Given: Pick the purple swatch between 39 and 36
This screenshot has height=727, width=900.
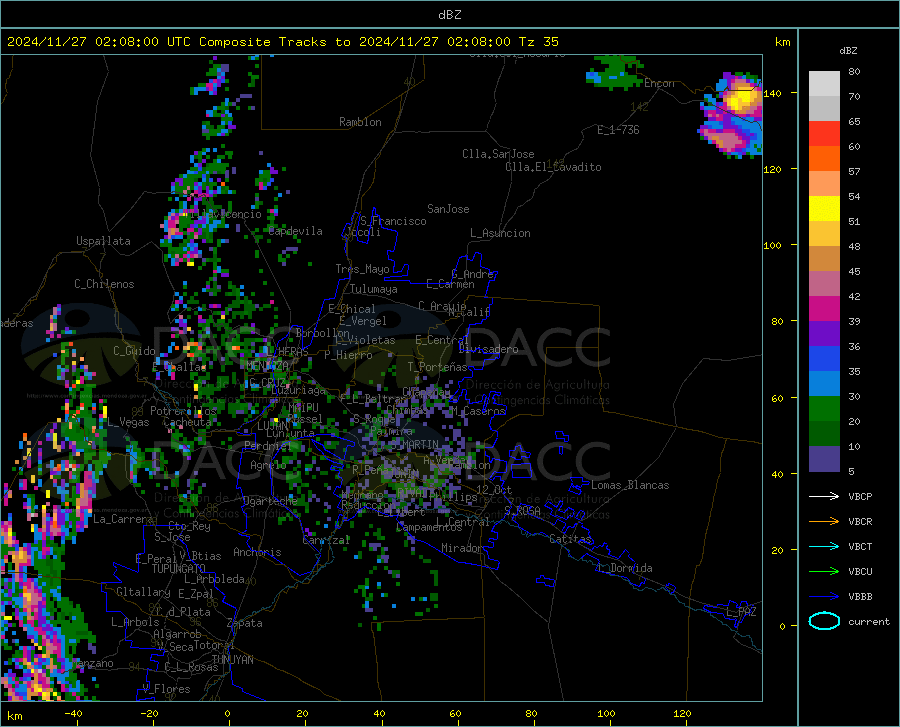Looking at the screenshot, I should [x=824, y=334].
